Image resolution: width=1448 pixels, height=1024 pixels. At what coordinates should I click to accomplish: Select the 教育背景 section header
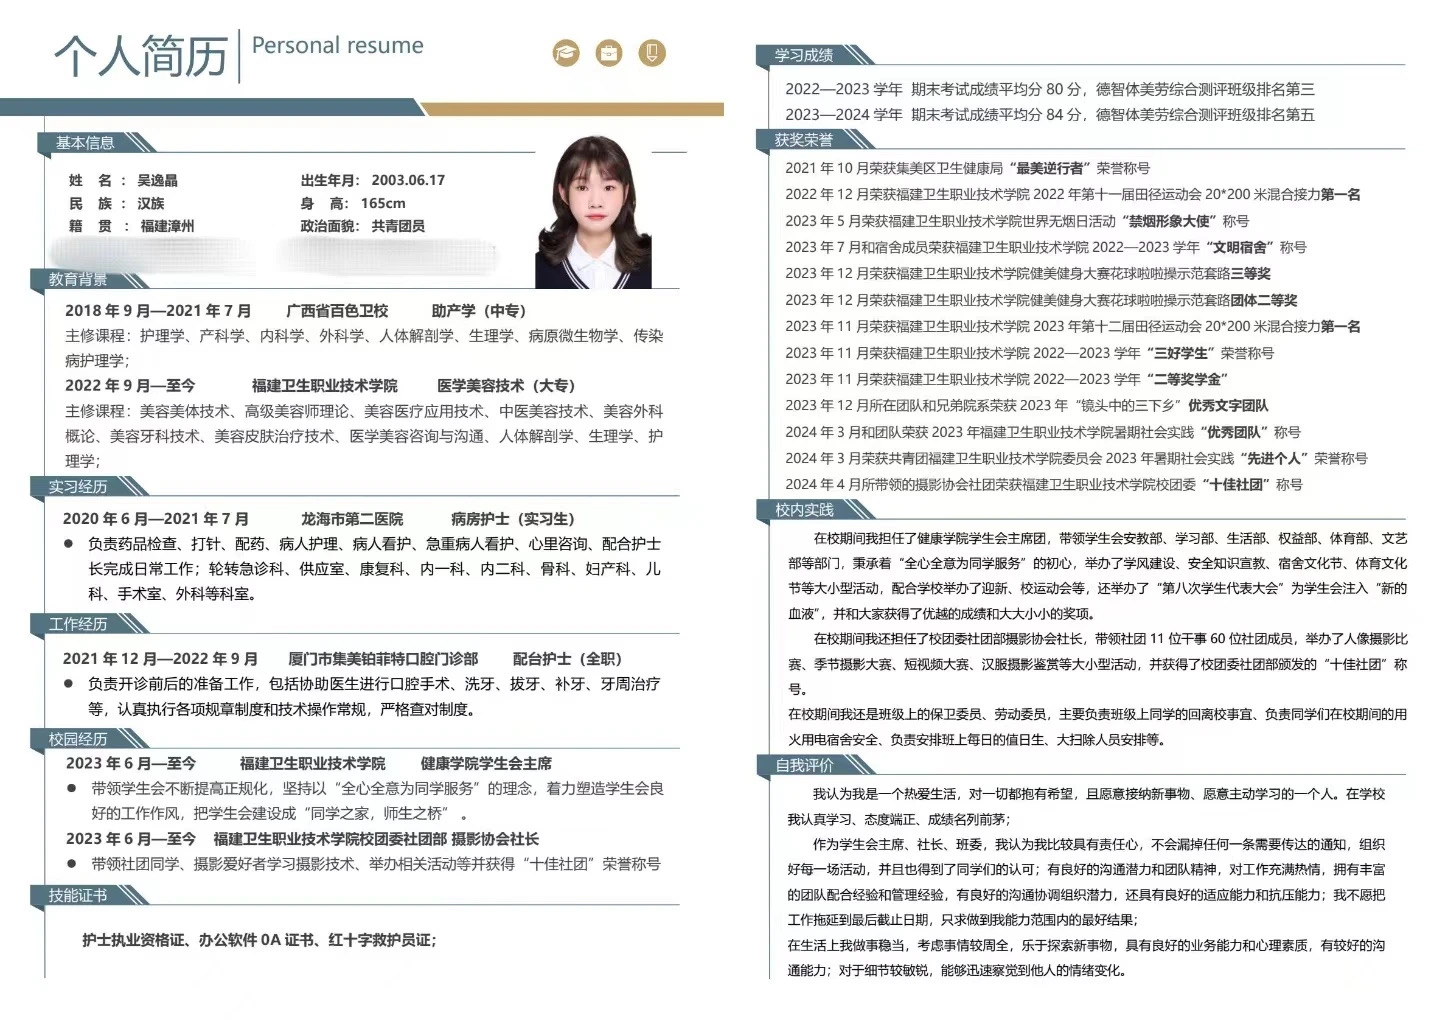[x=78, y=279]
